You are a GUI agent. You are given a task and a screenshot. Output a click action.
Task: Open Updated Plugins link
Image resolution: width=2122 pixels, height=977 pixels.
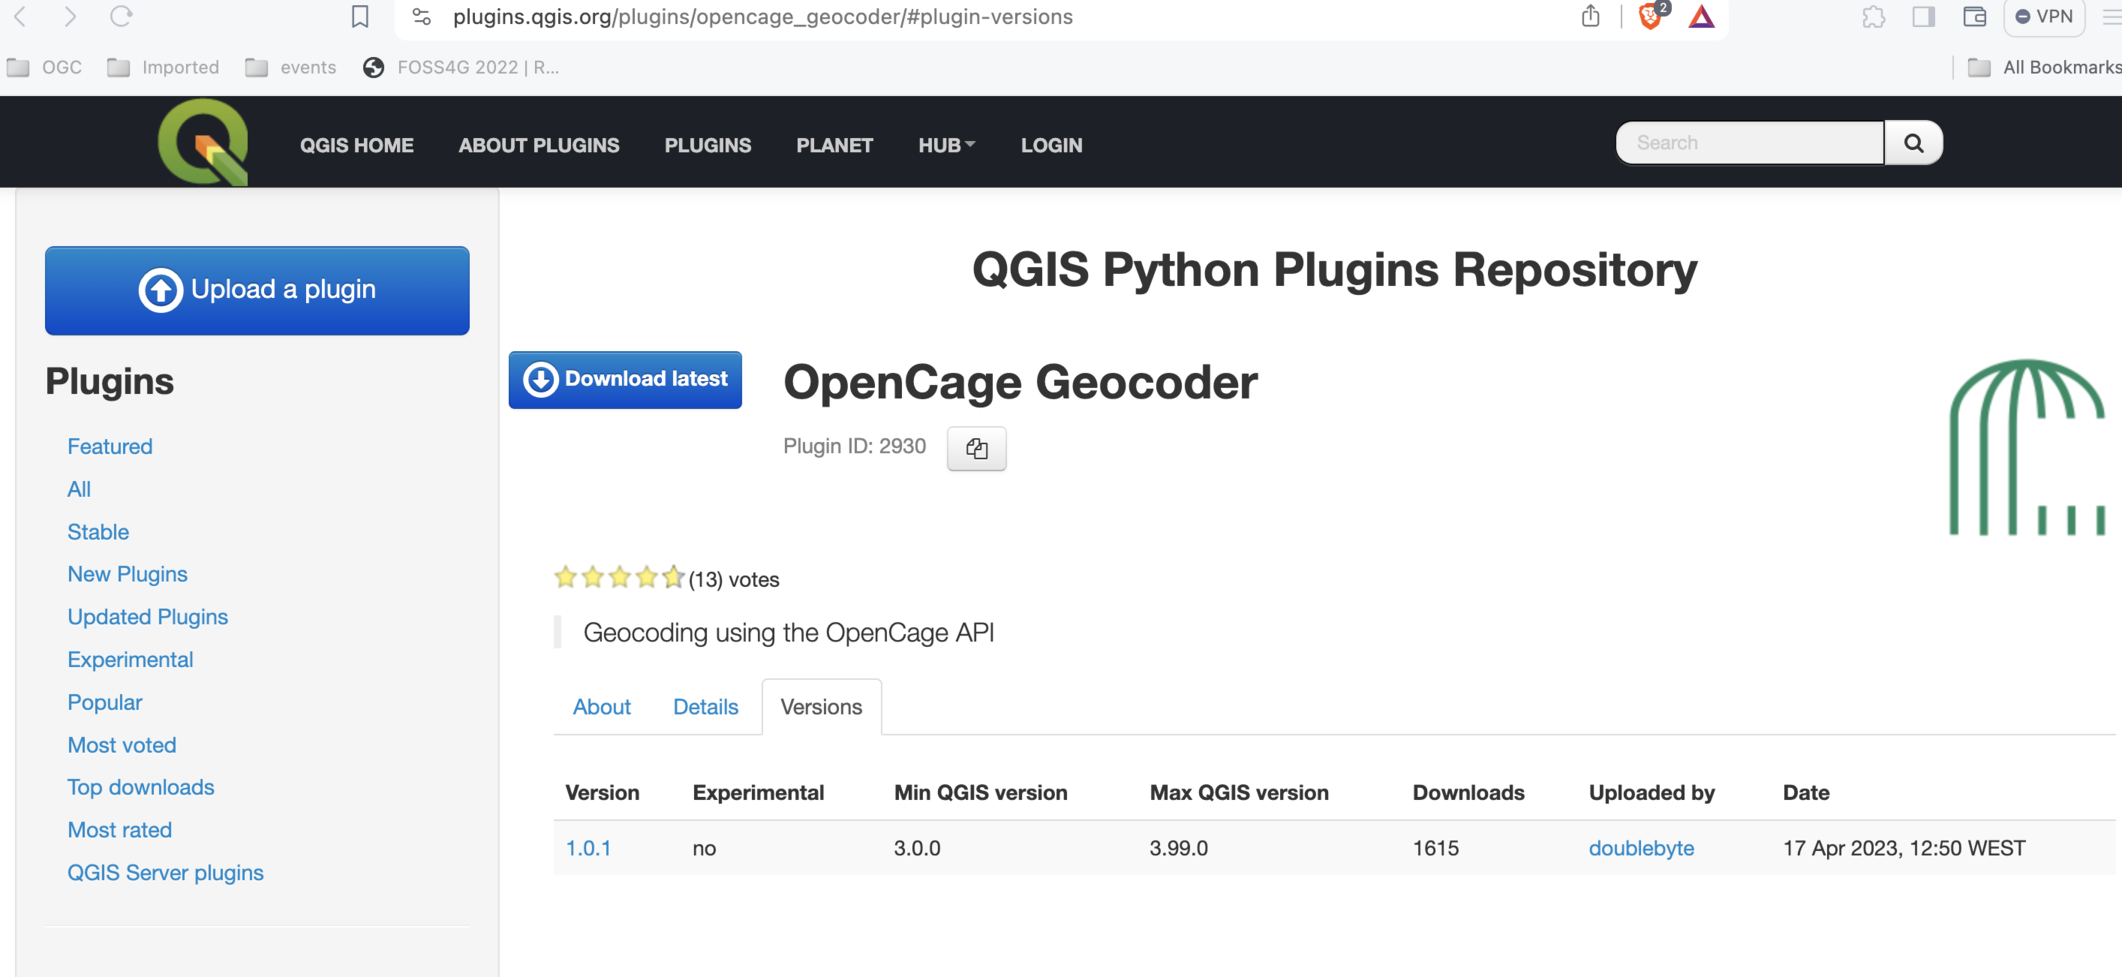(148, 617)
